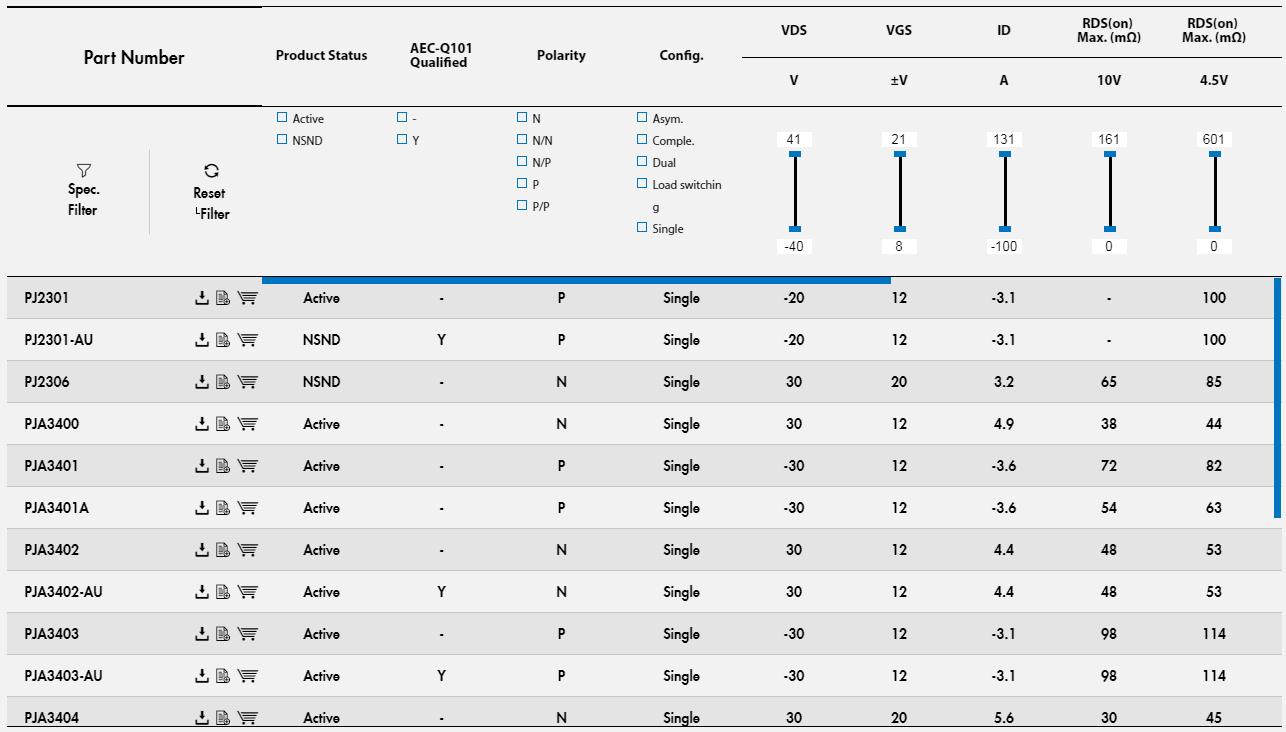Open the Spec. Filter funnel

click(x=84, y=171)
